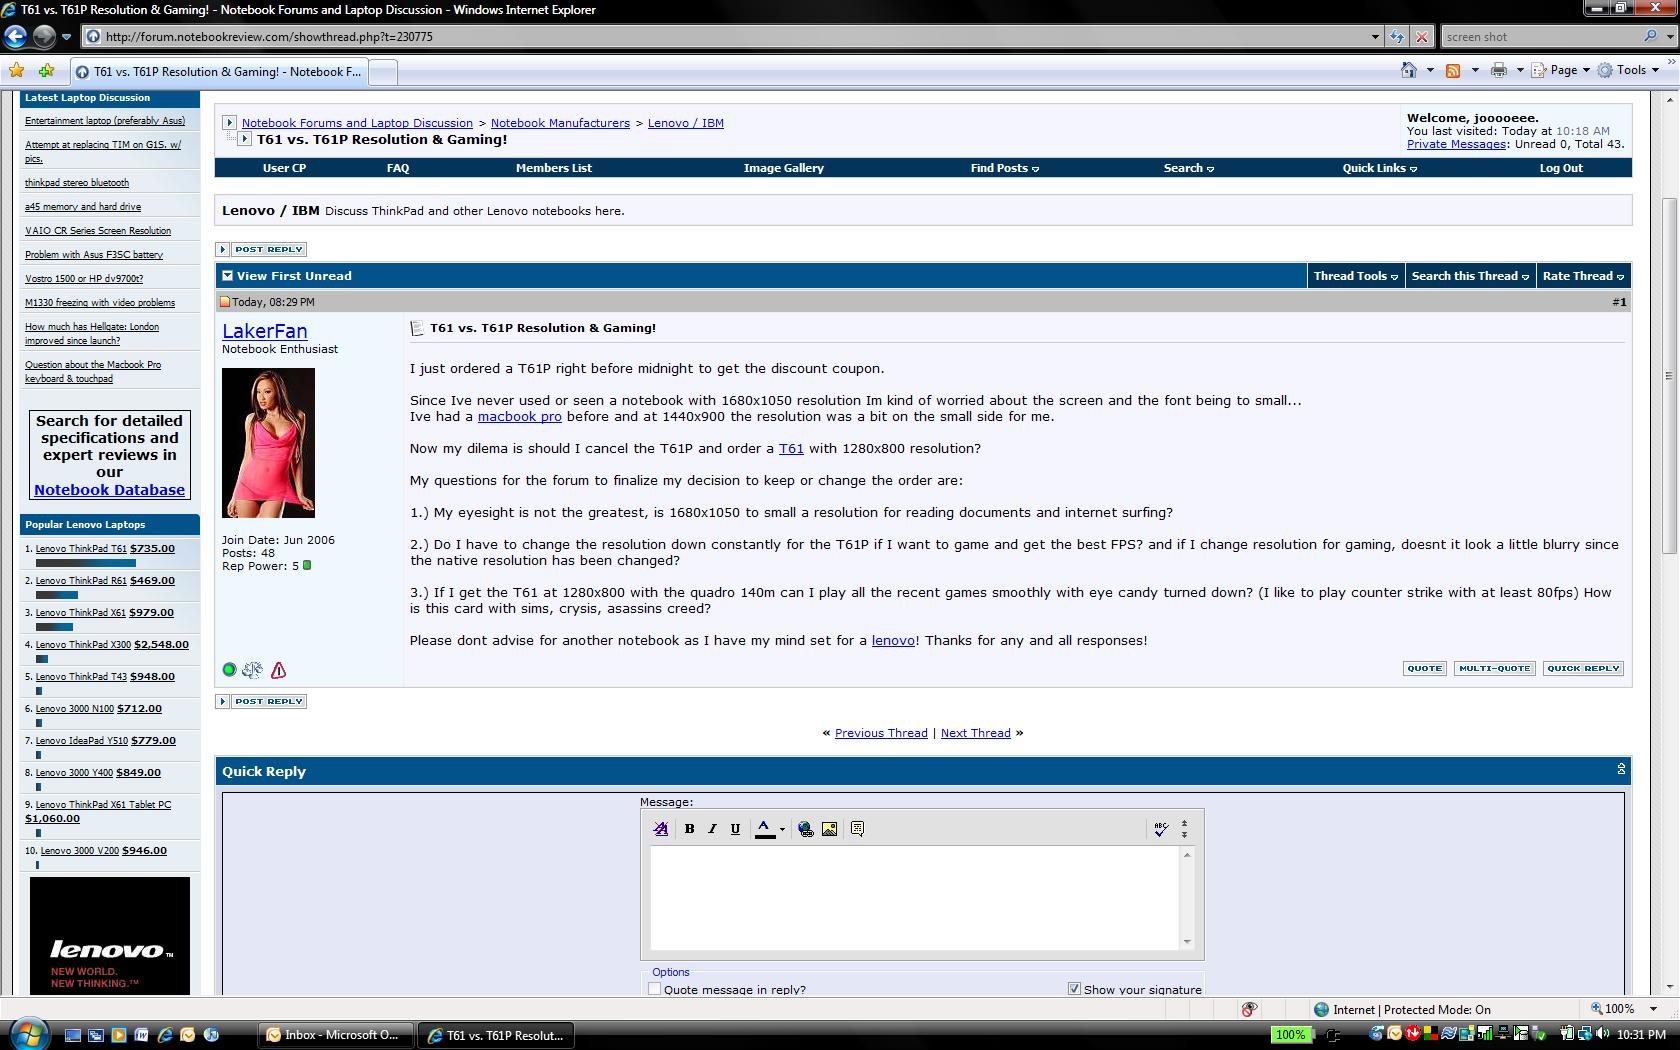Open Members List
This screenshot has height=1050, width=1680.
pos(553,168)
